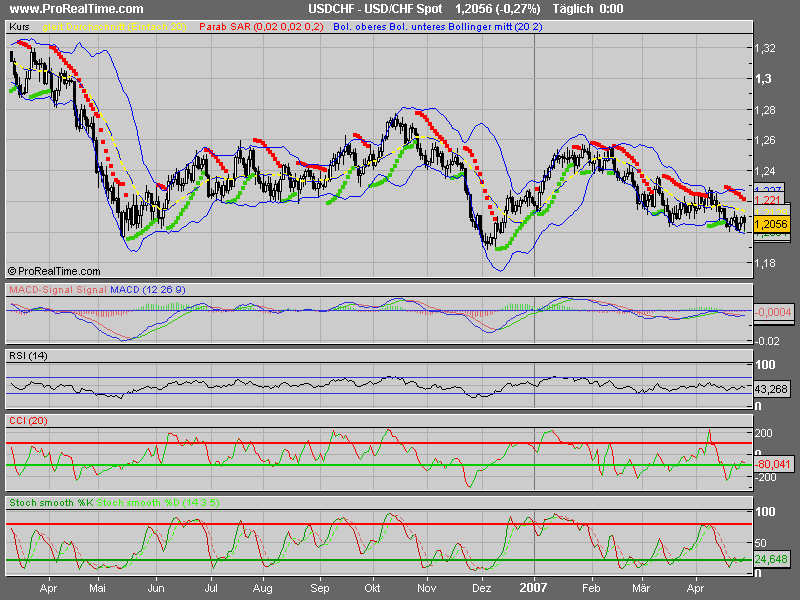Click the orange 1,2056 current price tag

771,225
